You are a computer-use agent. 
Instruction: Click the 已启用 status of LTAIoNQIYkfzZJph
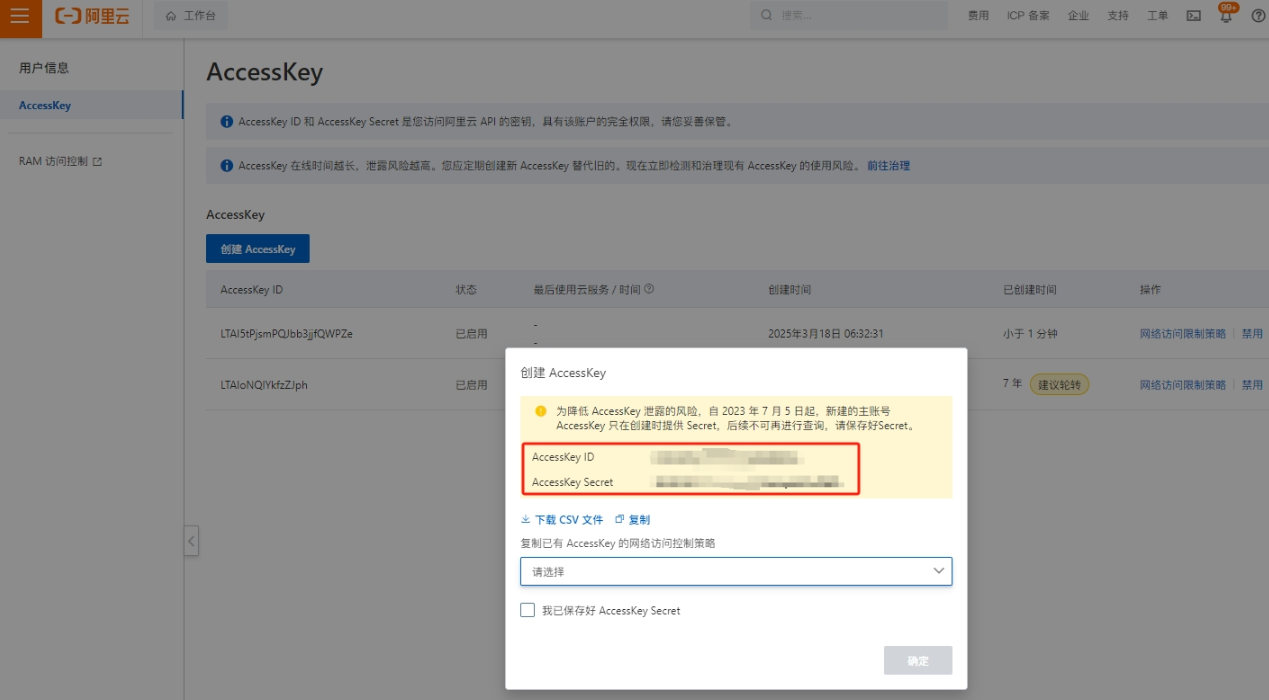[x=472, y=385]
